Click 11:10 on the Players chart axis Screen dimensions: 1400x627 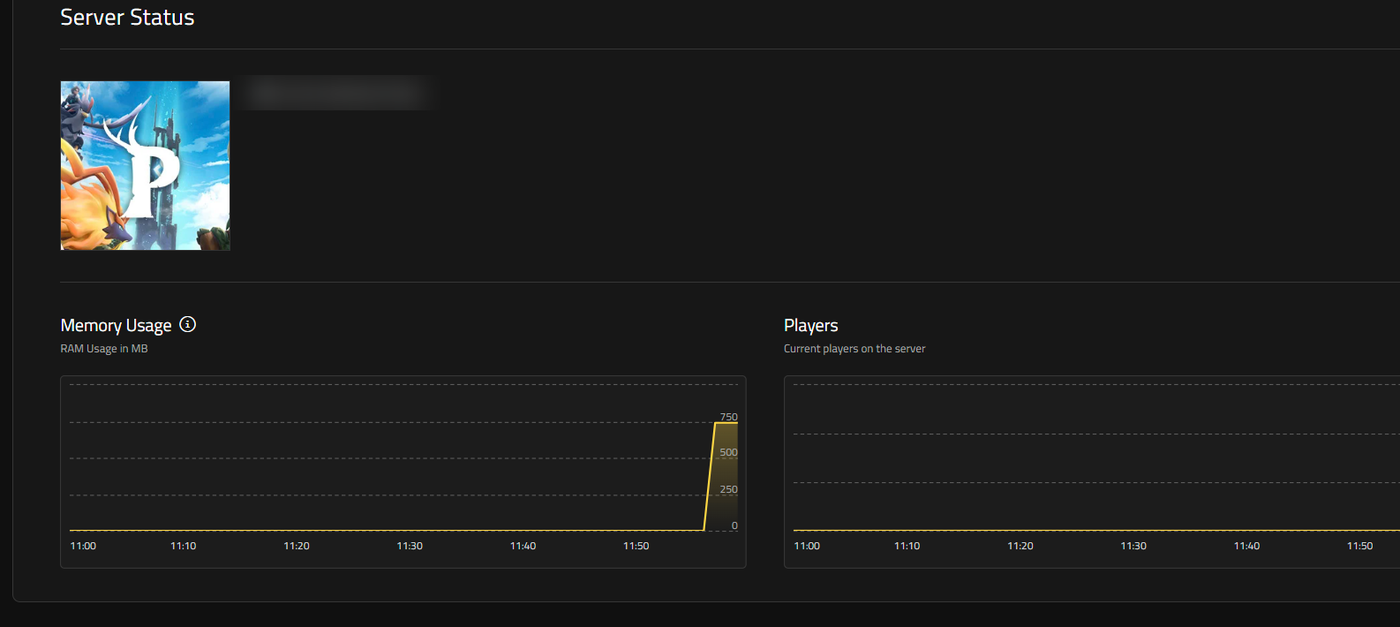click(x=907, y=546)
